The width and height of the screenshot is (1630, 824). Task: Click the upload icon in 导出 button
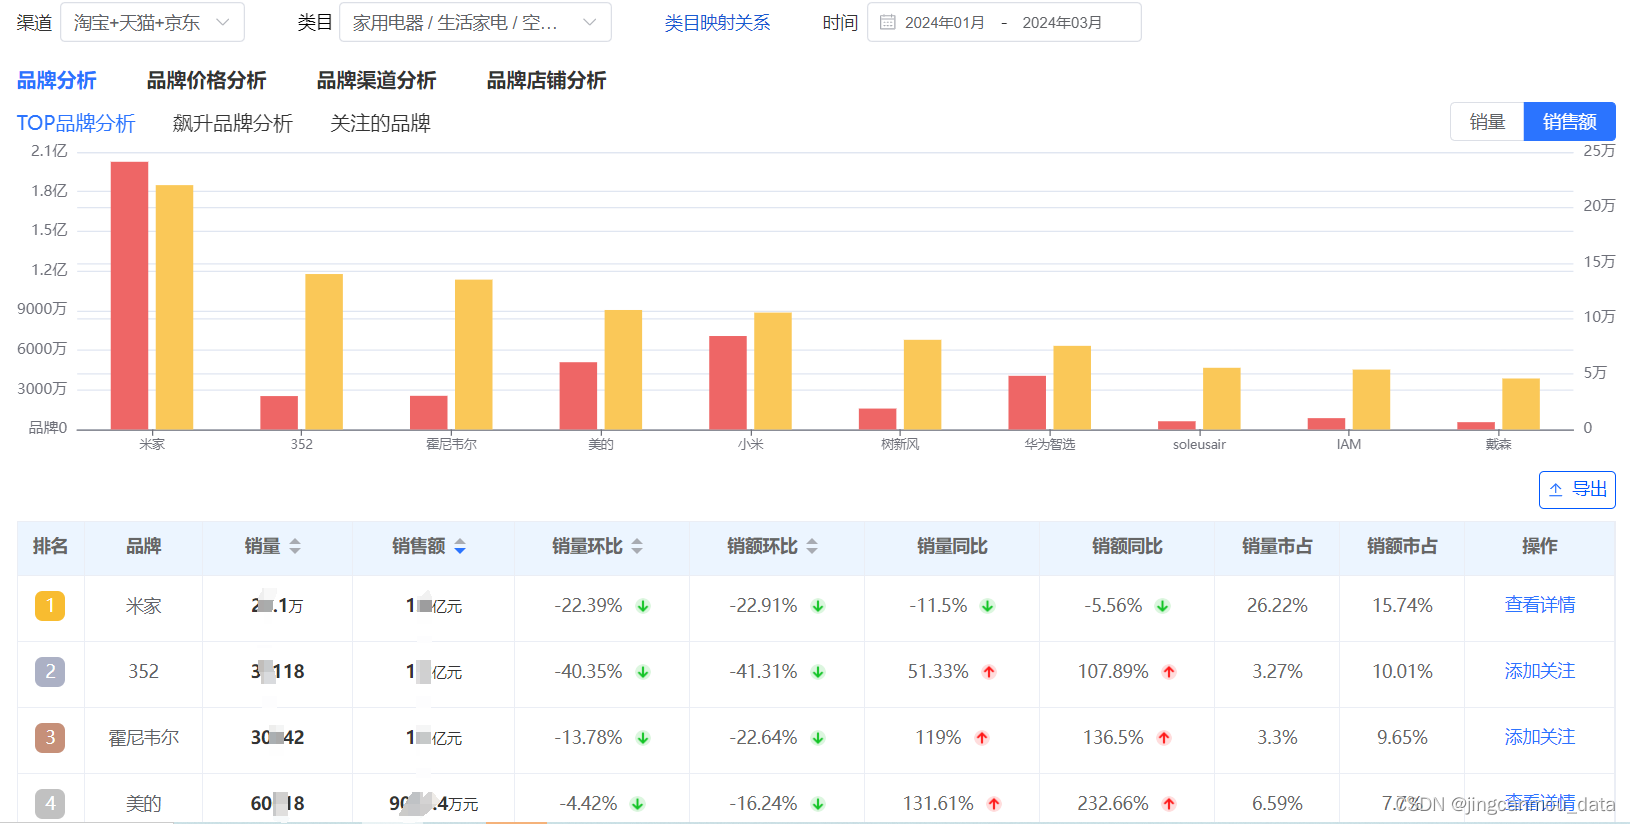(1556, 490)
